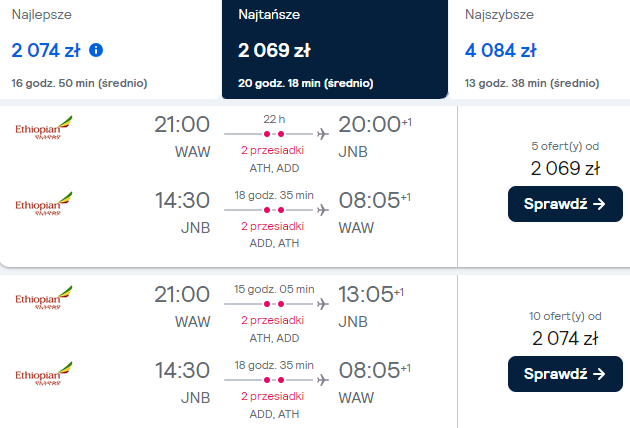Click Ethiopian logo on the 15 godz. 05 min flight
The image size is (630, 428).
coord(44,297)
